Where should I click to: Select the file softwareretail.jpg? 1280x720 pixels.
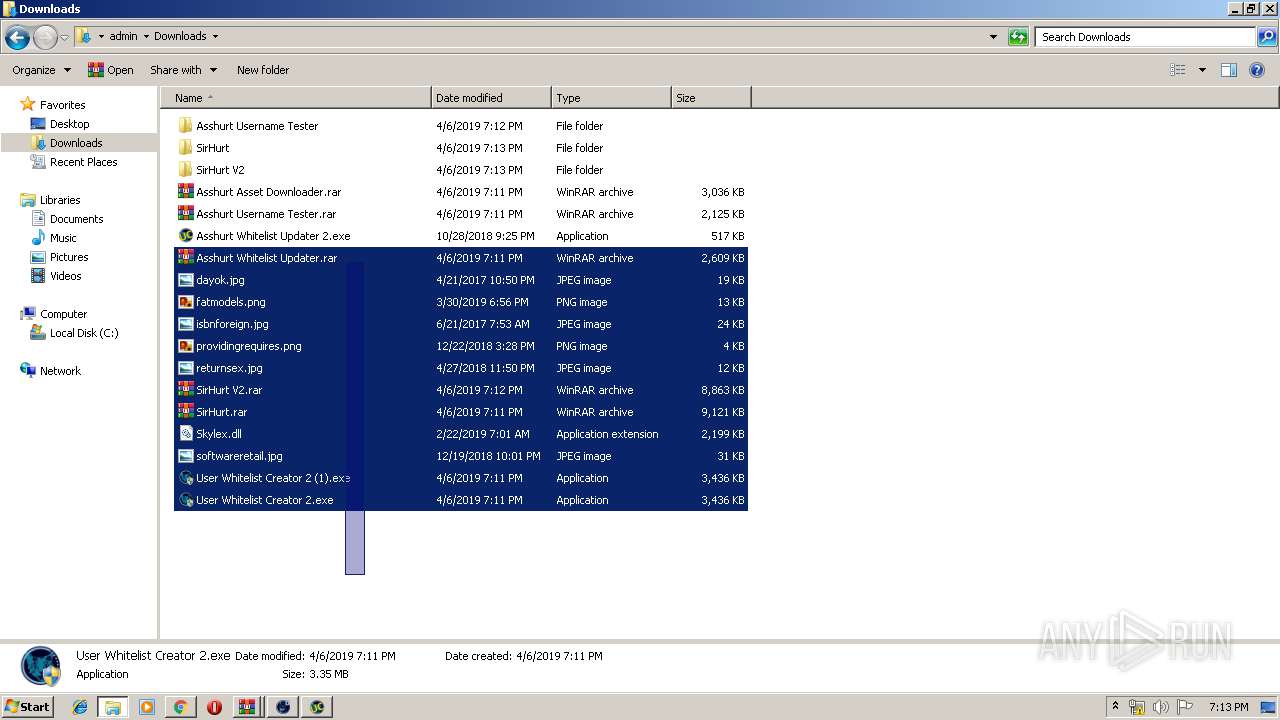coord(239,456)
